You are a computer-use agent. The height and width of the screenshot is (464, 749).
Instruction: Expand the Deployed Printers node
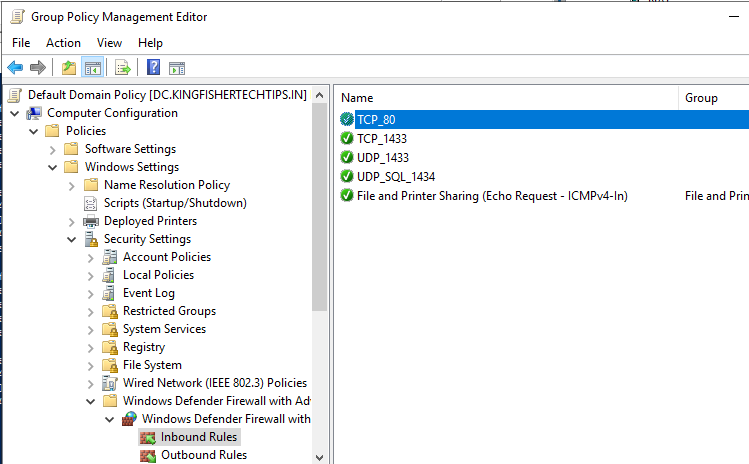[x=72, y=222]
